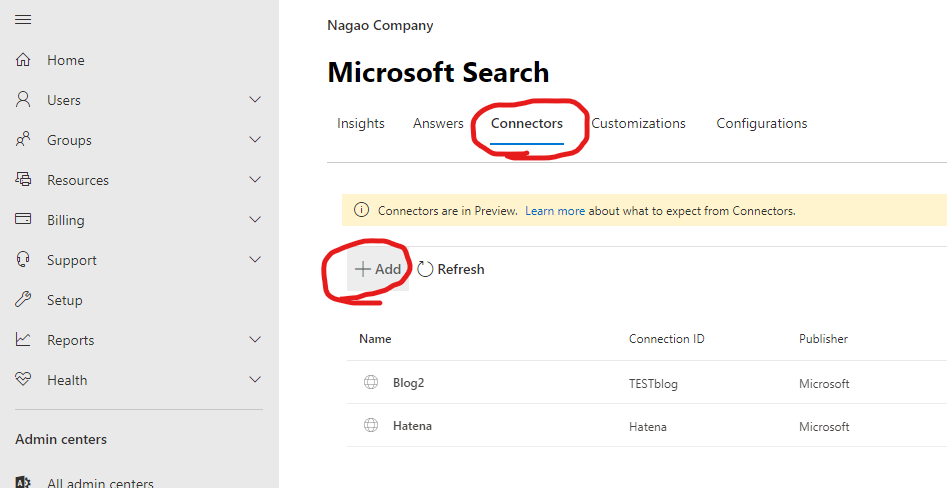947x488 pixels.
Task: Click the Reports chart icon
Action: point(23,340)
